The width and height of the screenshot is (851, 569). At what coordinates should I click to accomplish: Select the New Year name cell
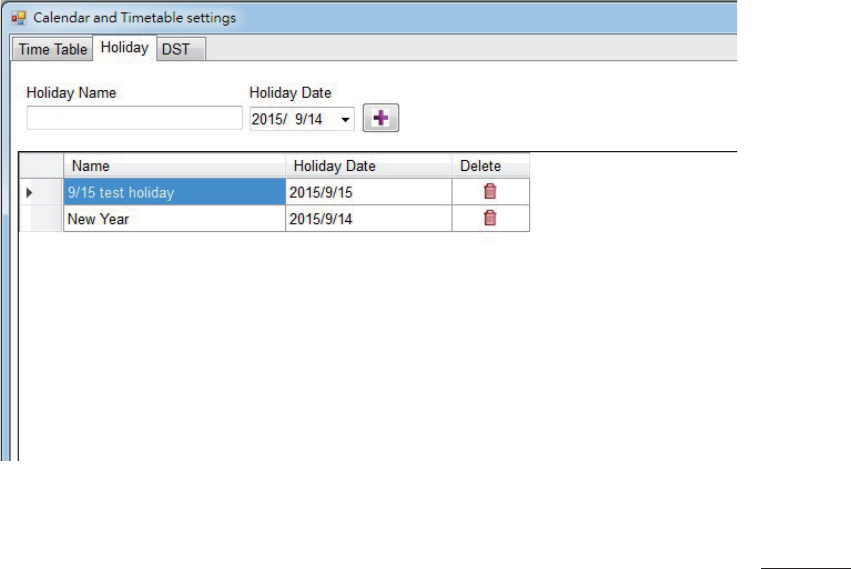pos(174,219)
